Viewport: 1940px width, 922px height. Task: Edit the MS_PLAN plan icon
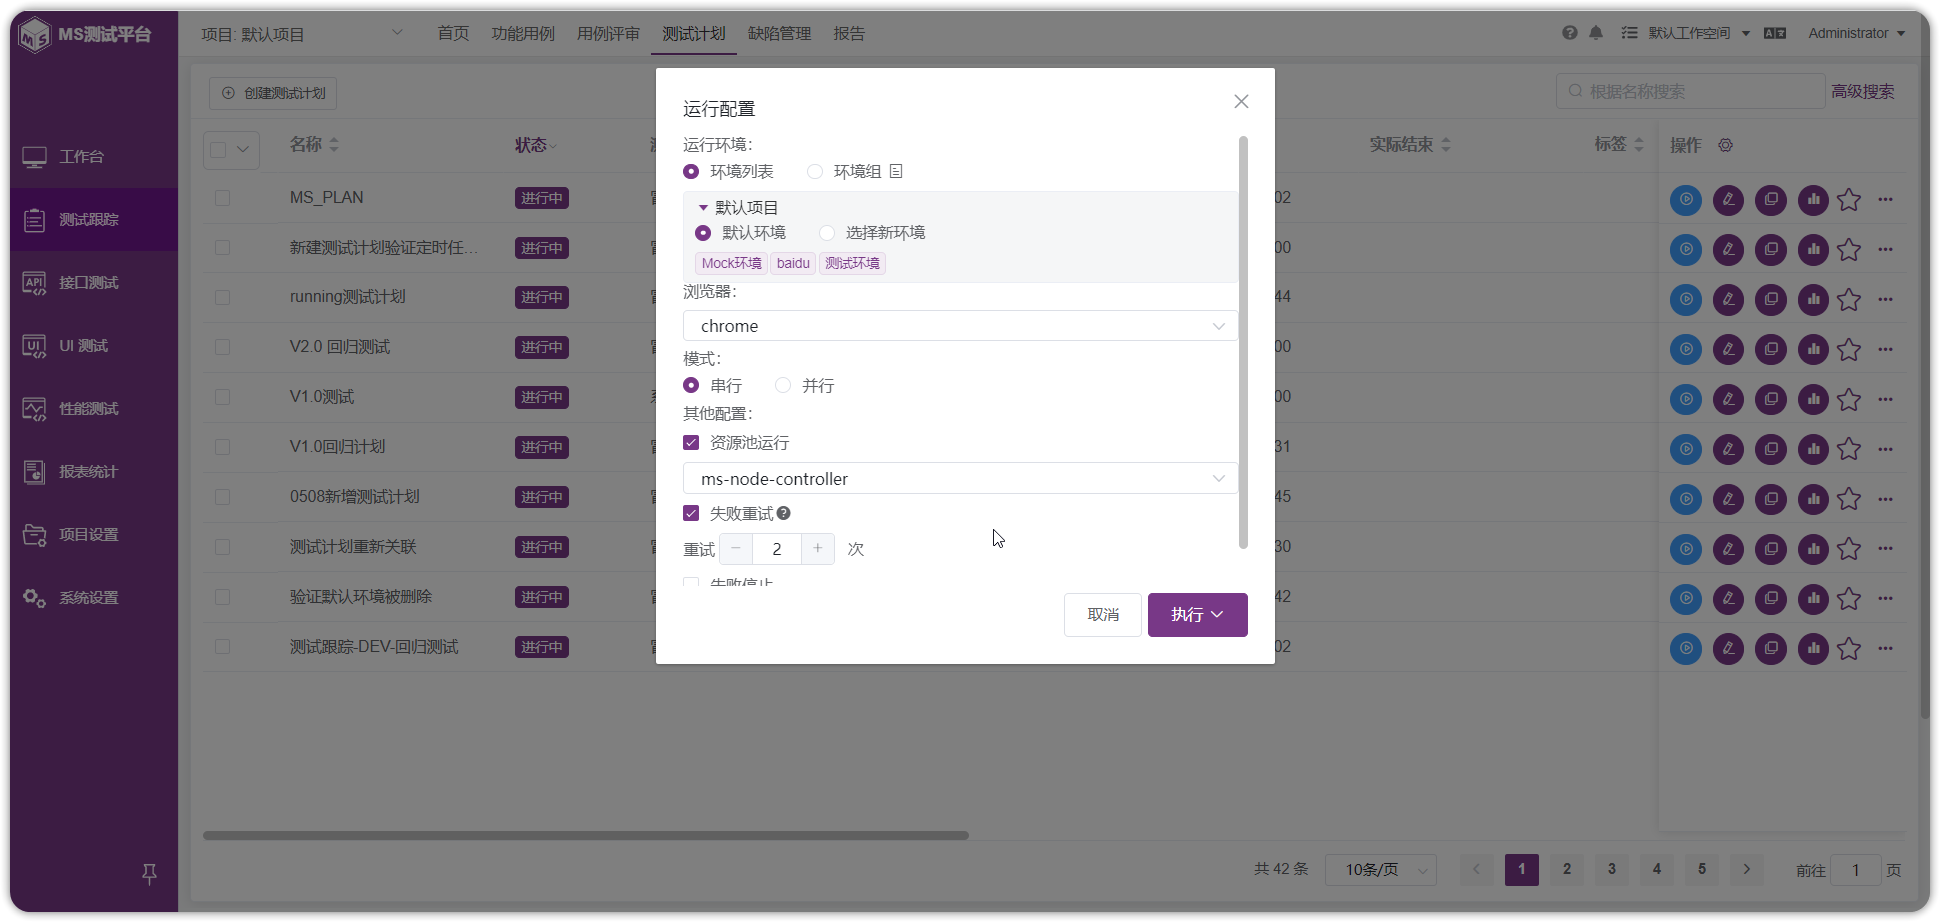1728,199
